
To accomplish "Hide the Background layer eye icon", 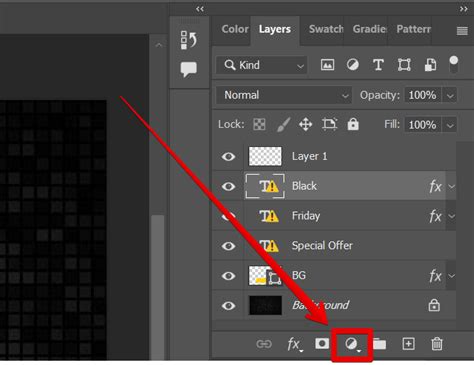I will [228, 306].
